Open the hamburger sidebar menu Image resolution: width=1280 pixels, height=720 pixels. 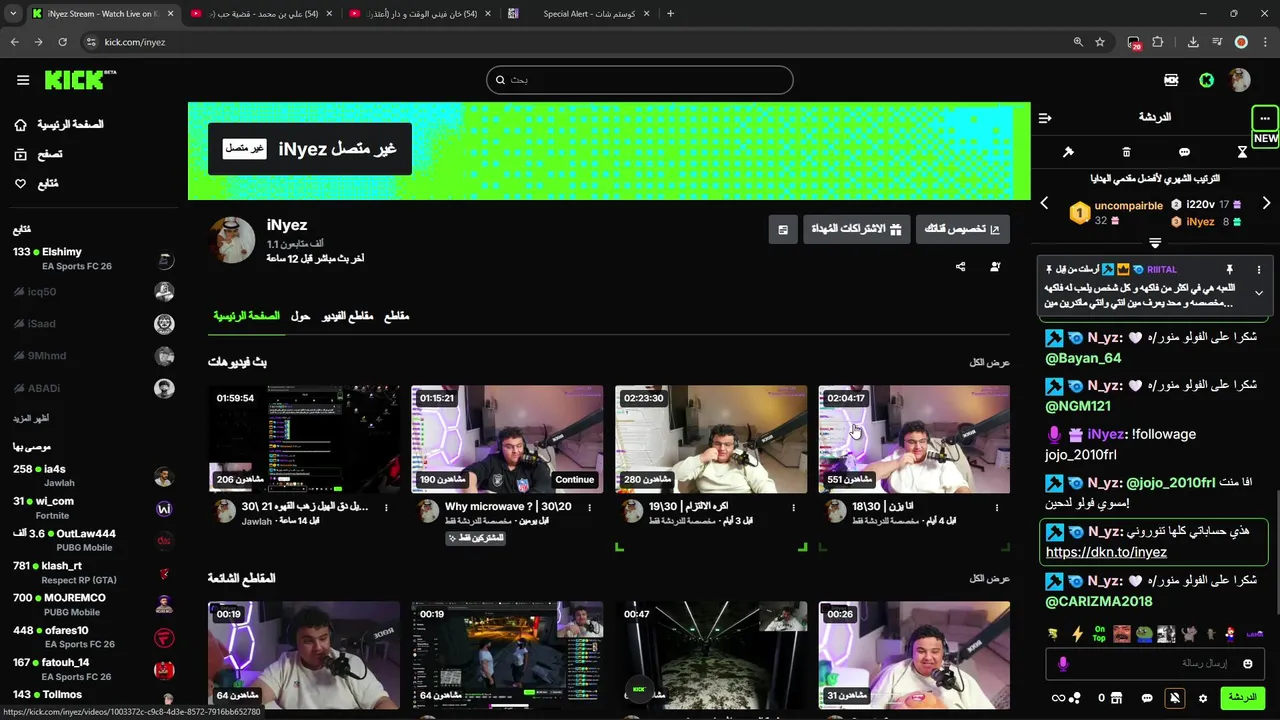(x=23, y=80)
